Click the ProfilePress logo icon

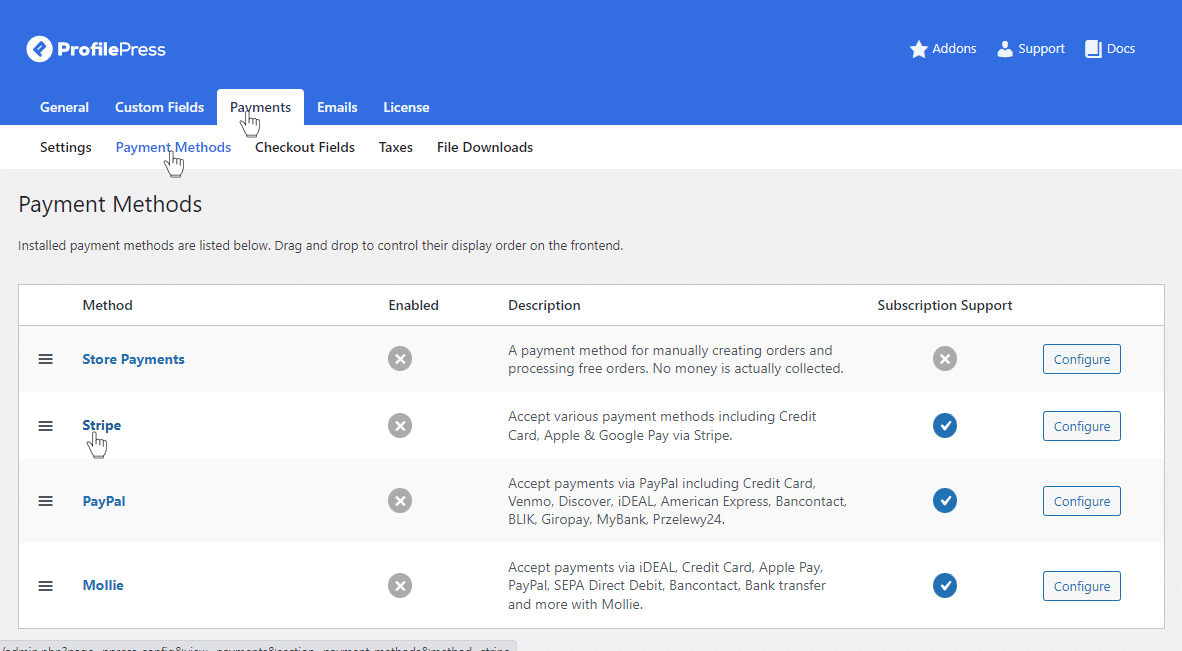pos(39,49)
